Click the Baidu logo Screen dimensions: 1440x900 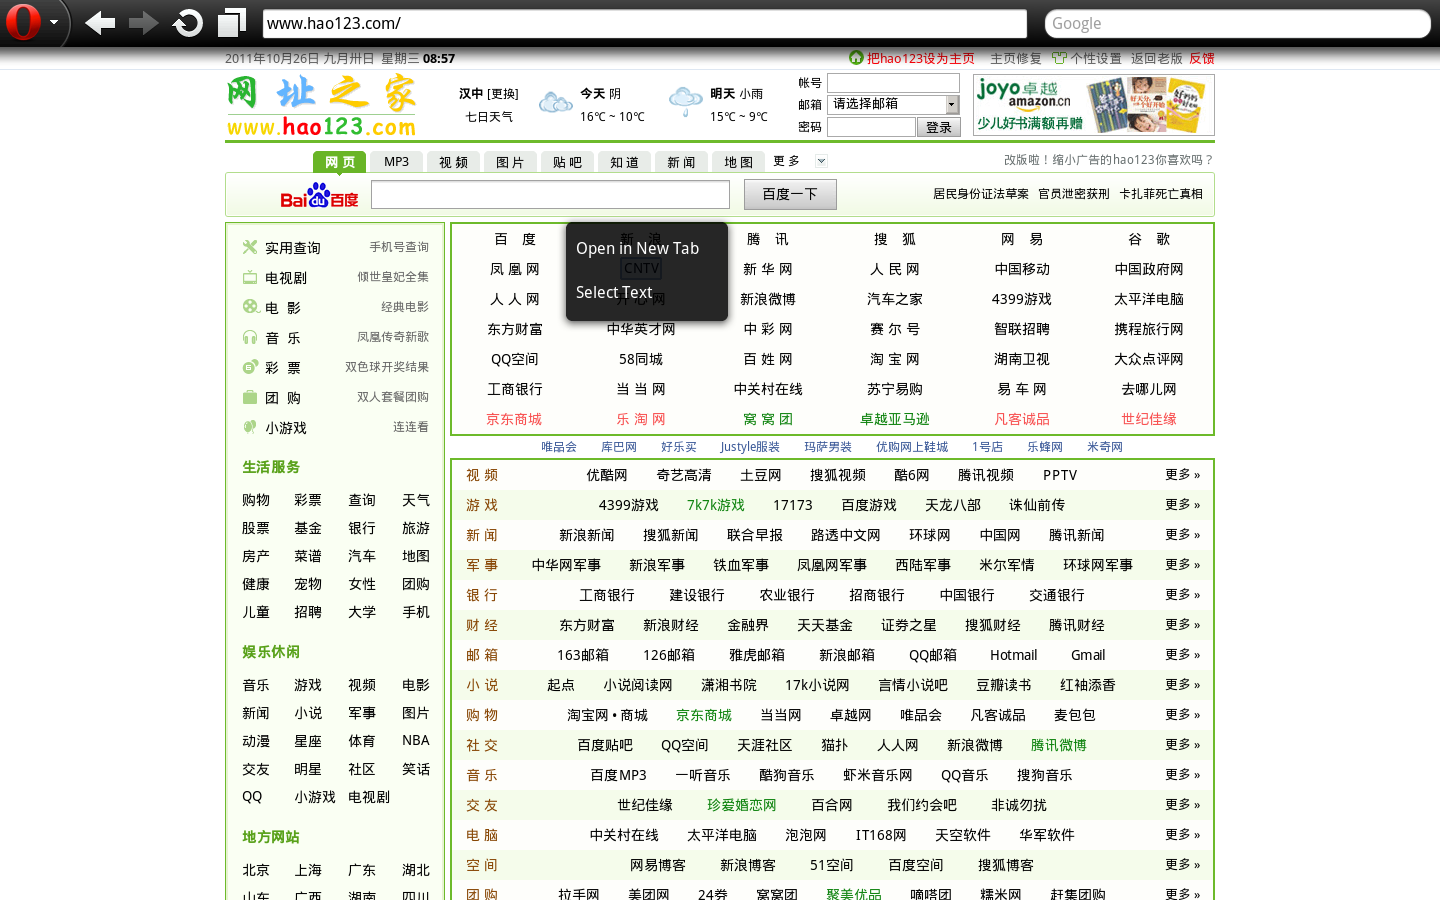(x=319, y=195)
